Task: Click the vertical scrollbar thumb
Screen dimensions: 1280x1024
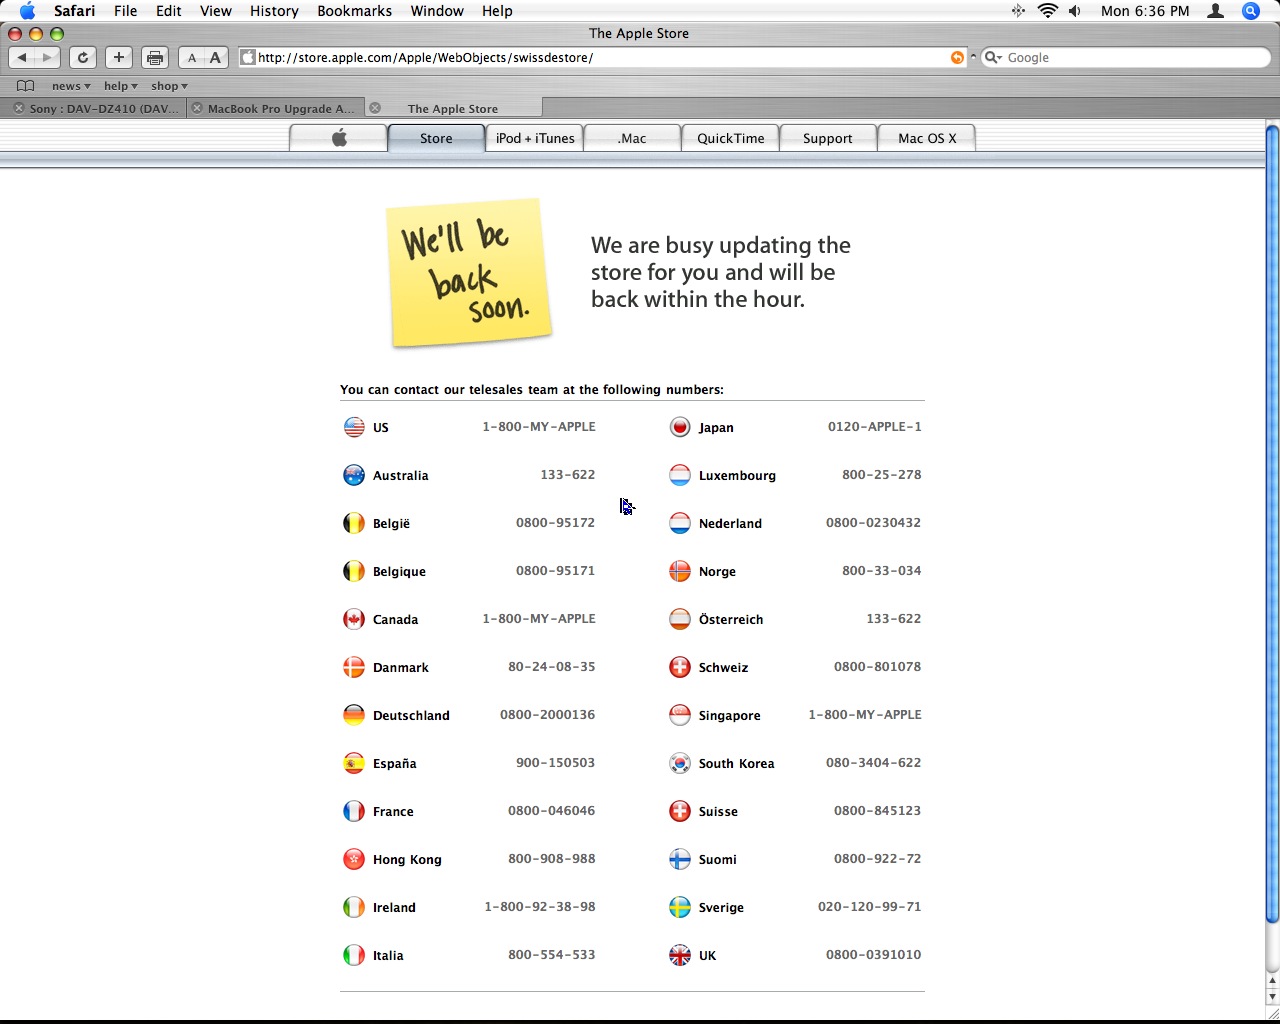Action: 1272,524
